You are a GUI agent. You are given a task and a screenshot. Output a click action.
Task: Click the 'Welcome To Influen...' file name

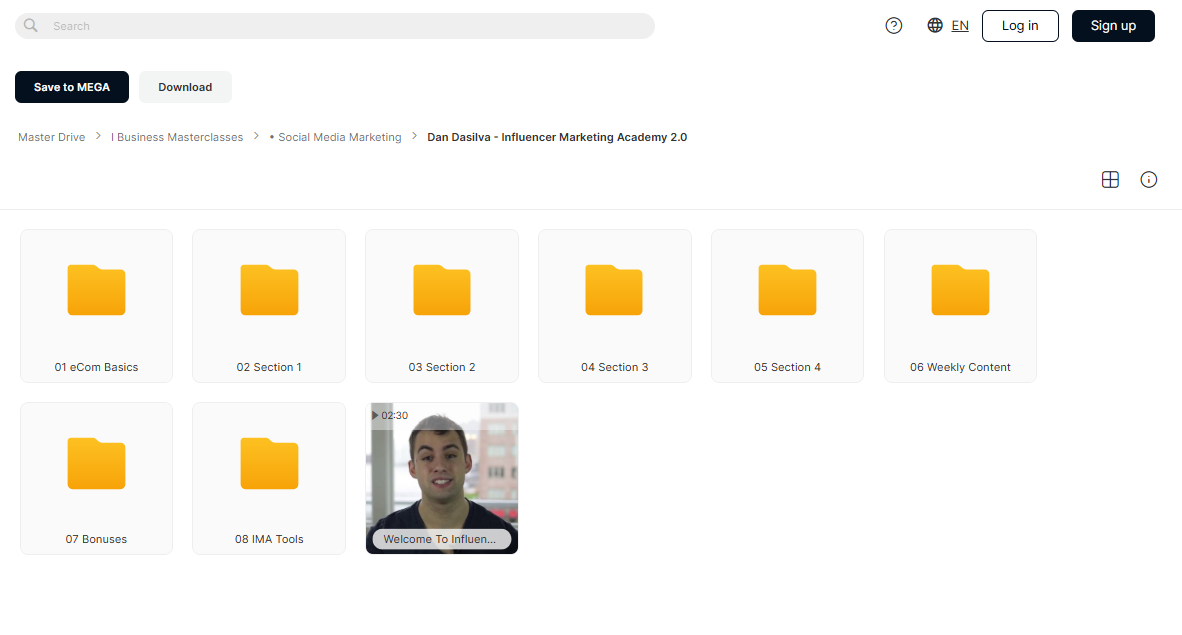click(440, 539)
